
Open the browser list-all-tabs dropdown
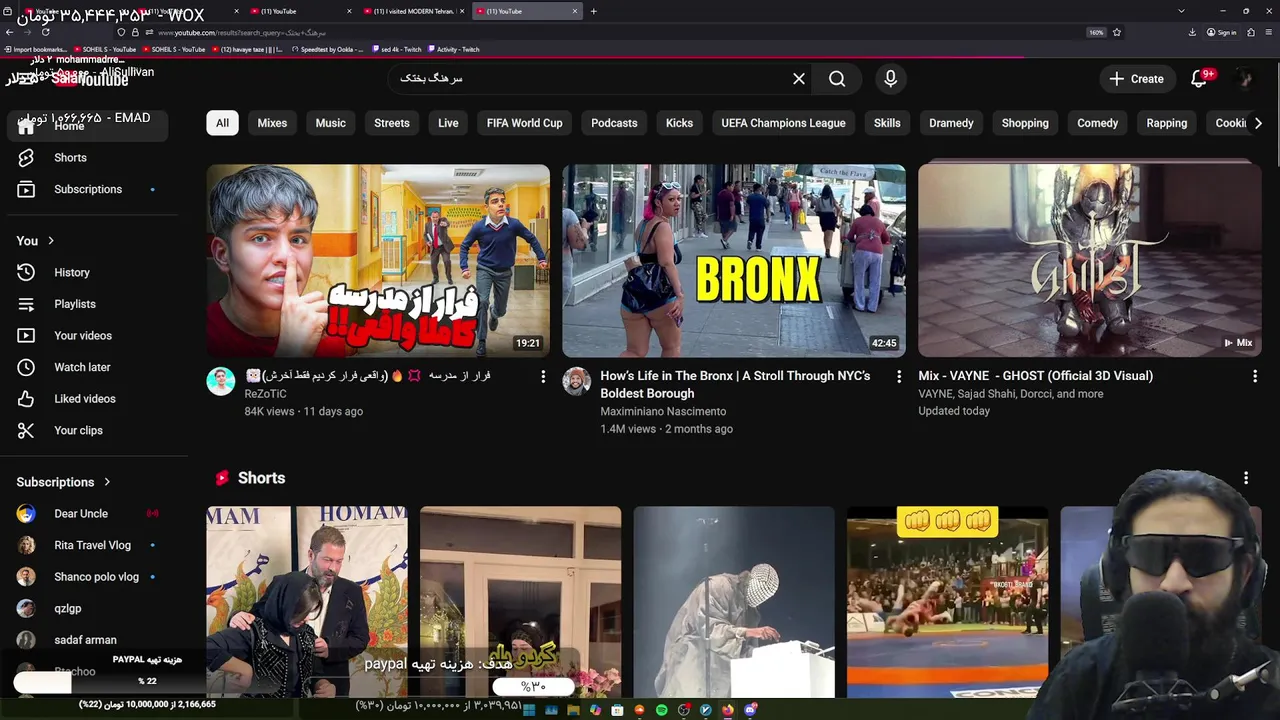point(1182,11)
